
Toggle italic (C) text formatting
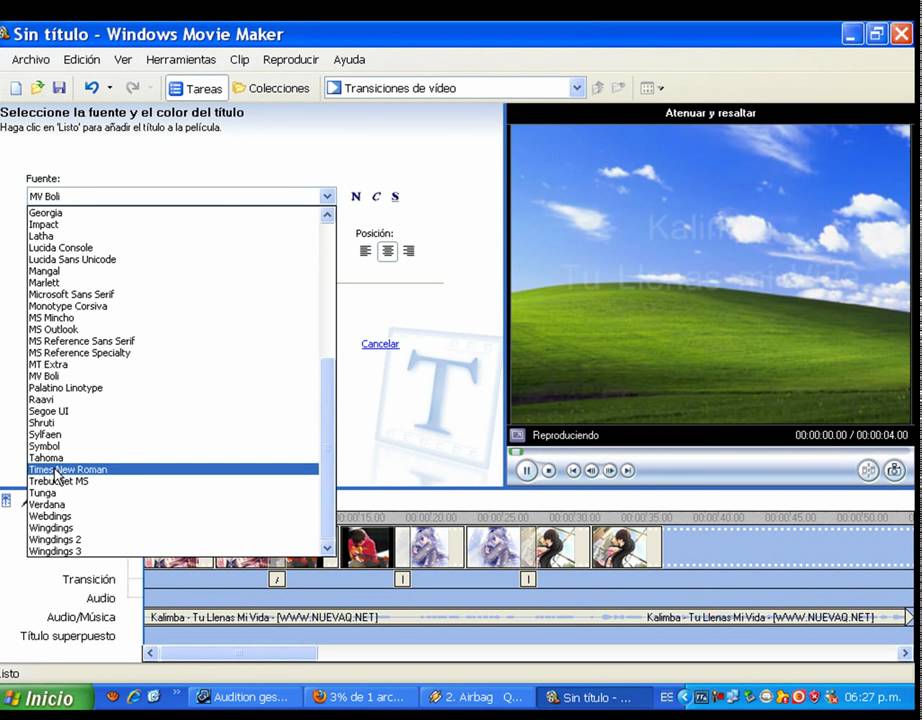[376, 196]
